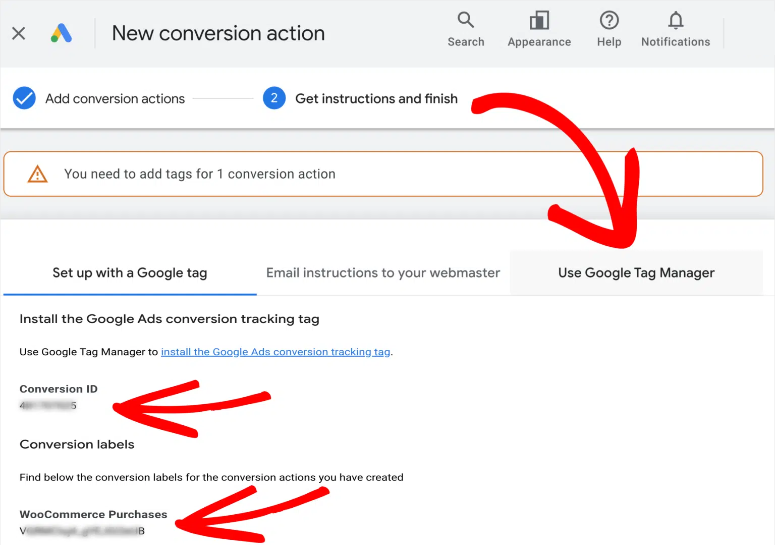Click the WooCommerce Purchases label

pyautogui.click(x=93, y=514)
